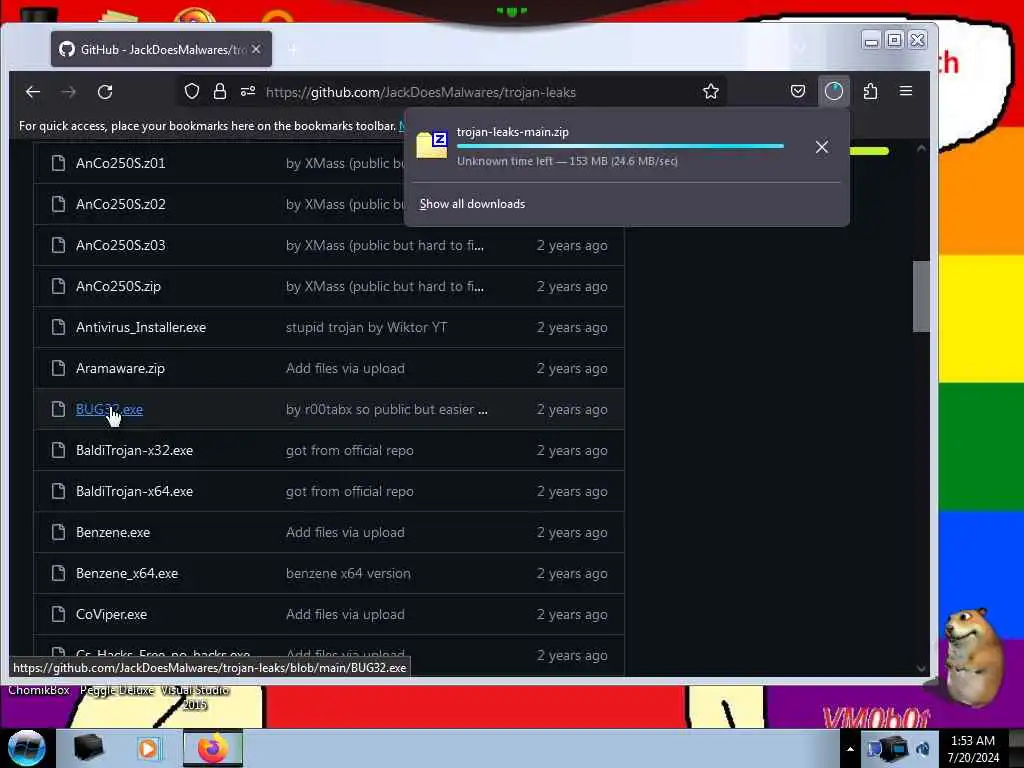Bookmark this page with the star icon

tap(711, 91)
